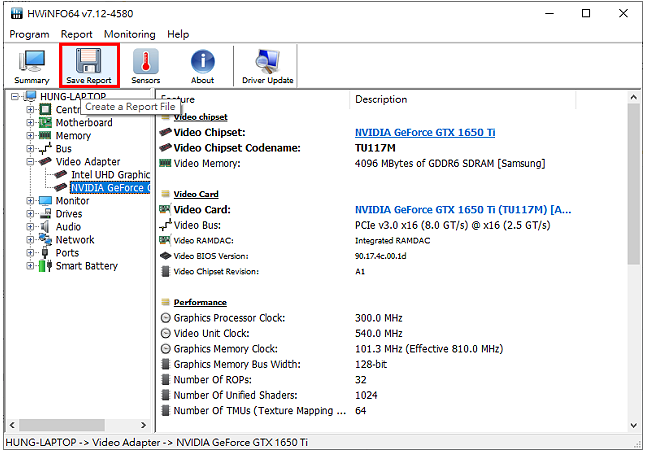Select the Memory chip icon in tree
This screenshot has height=454, width=647.
[x=45, y=135]
